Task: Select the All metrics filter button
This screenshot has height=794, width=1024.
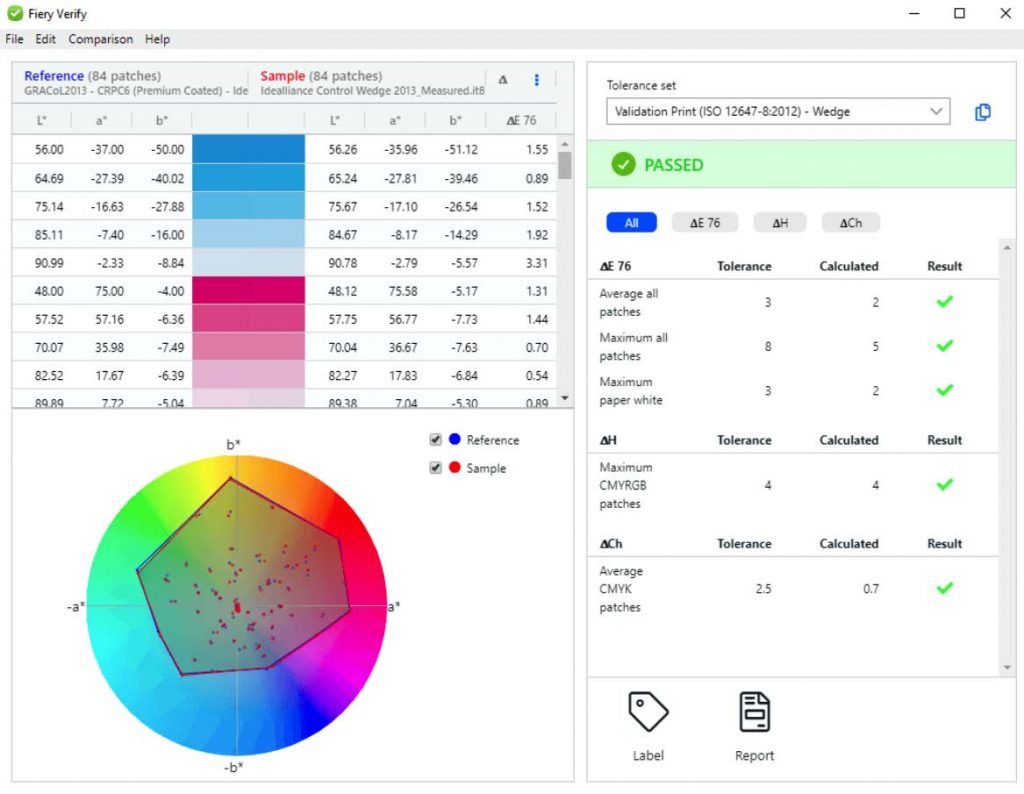Action: click(x=631, y=222)
